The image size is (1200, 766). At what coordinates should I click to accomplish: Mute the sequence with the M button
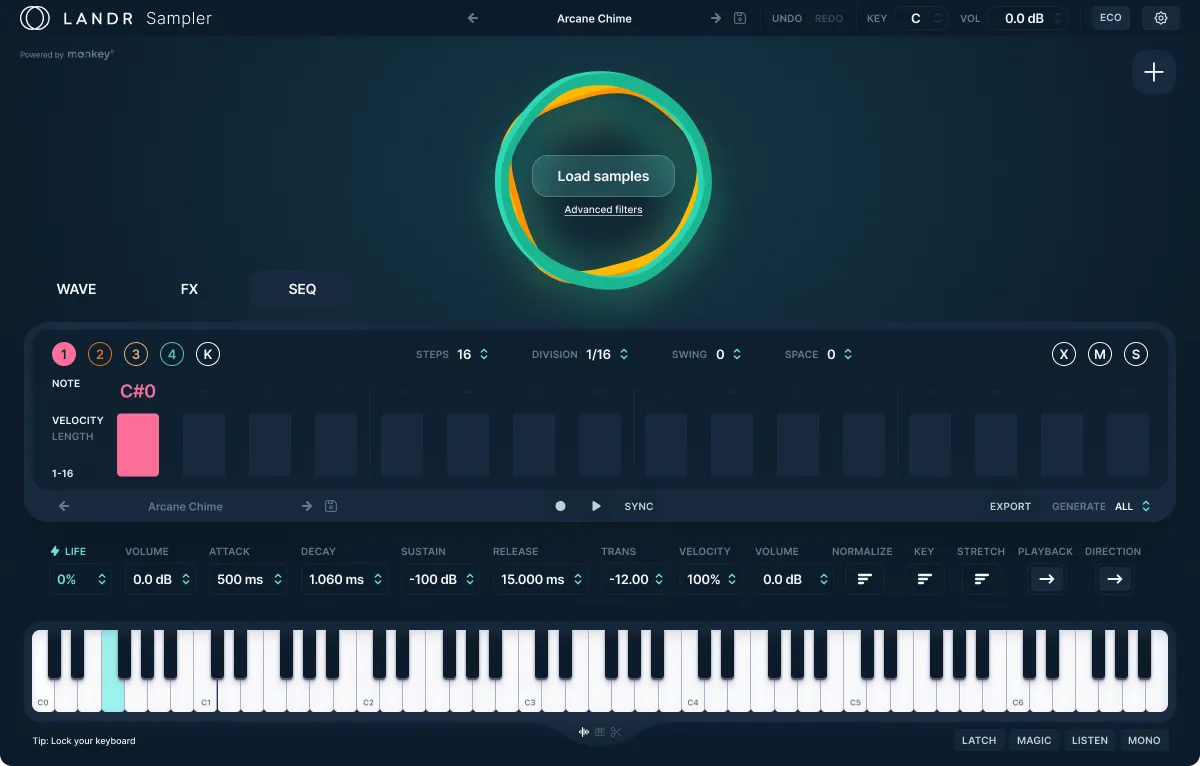click(x=1100, y=353)
